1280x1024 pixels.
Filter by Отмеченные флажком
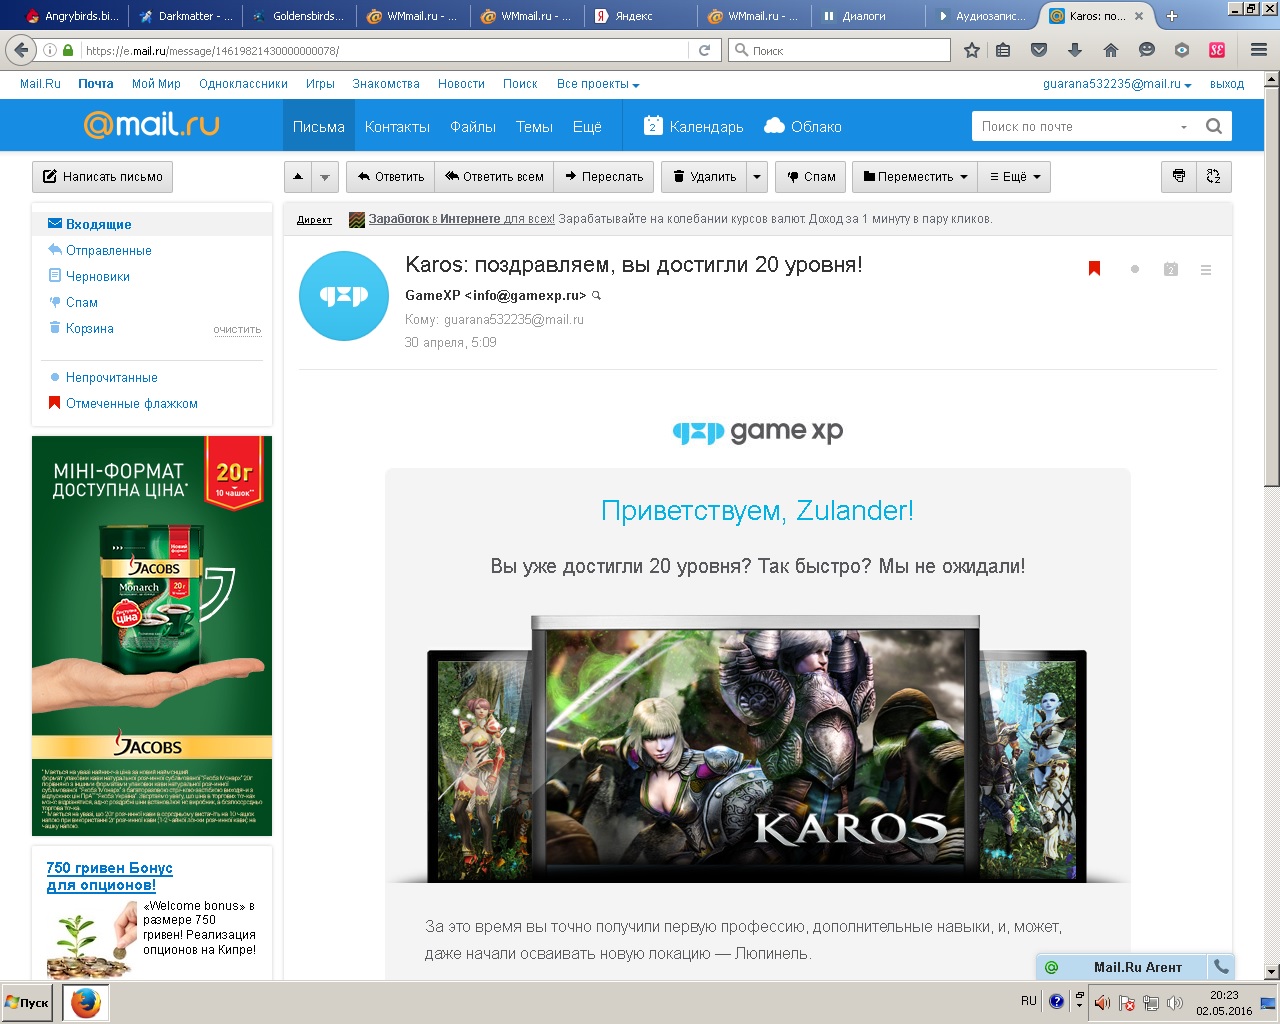pos(132,403)
